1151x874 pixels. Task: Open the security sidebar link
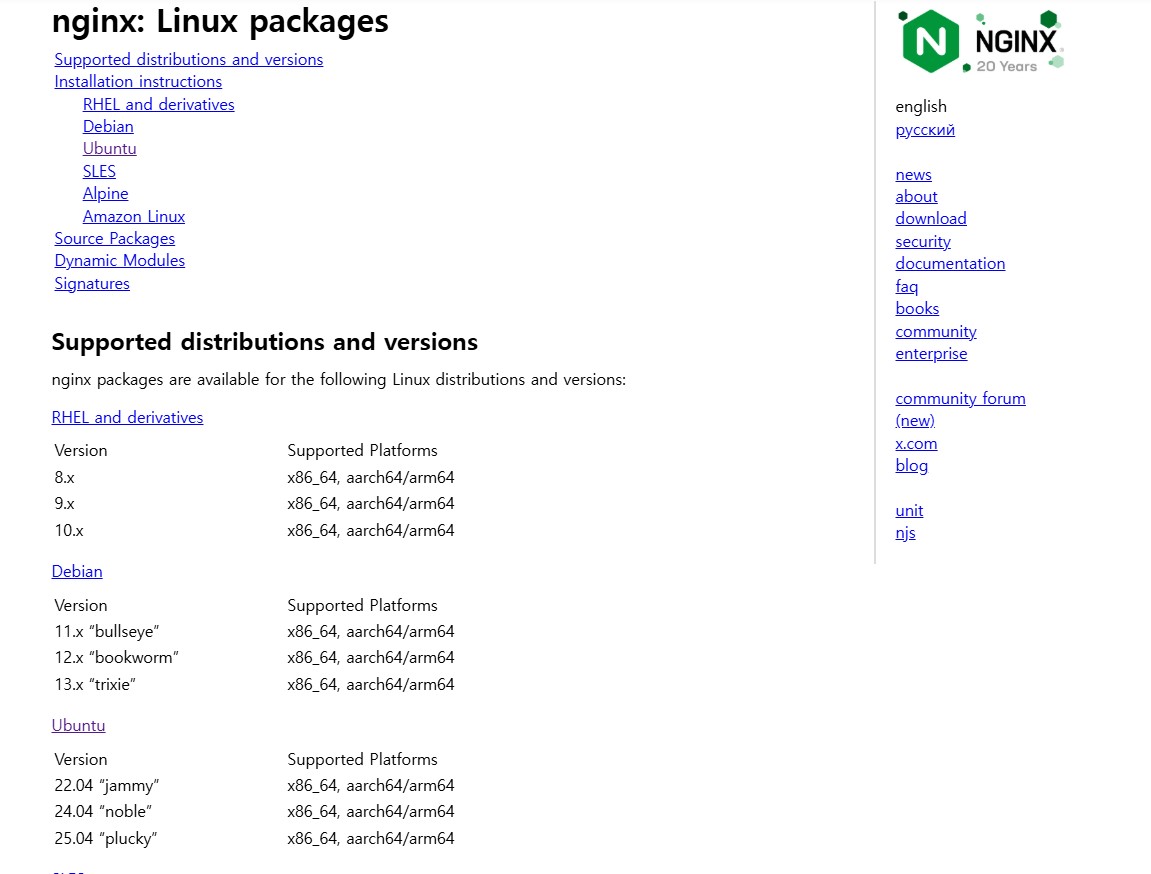(x=923, y=241)
